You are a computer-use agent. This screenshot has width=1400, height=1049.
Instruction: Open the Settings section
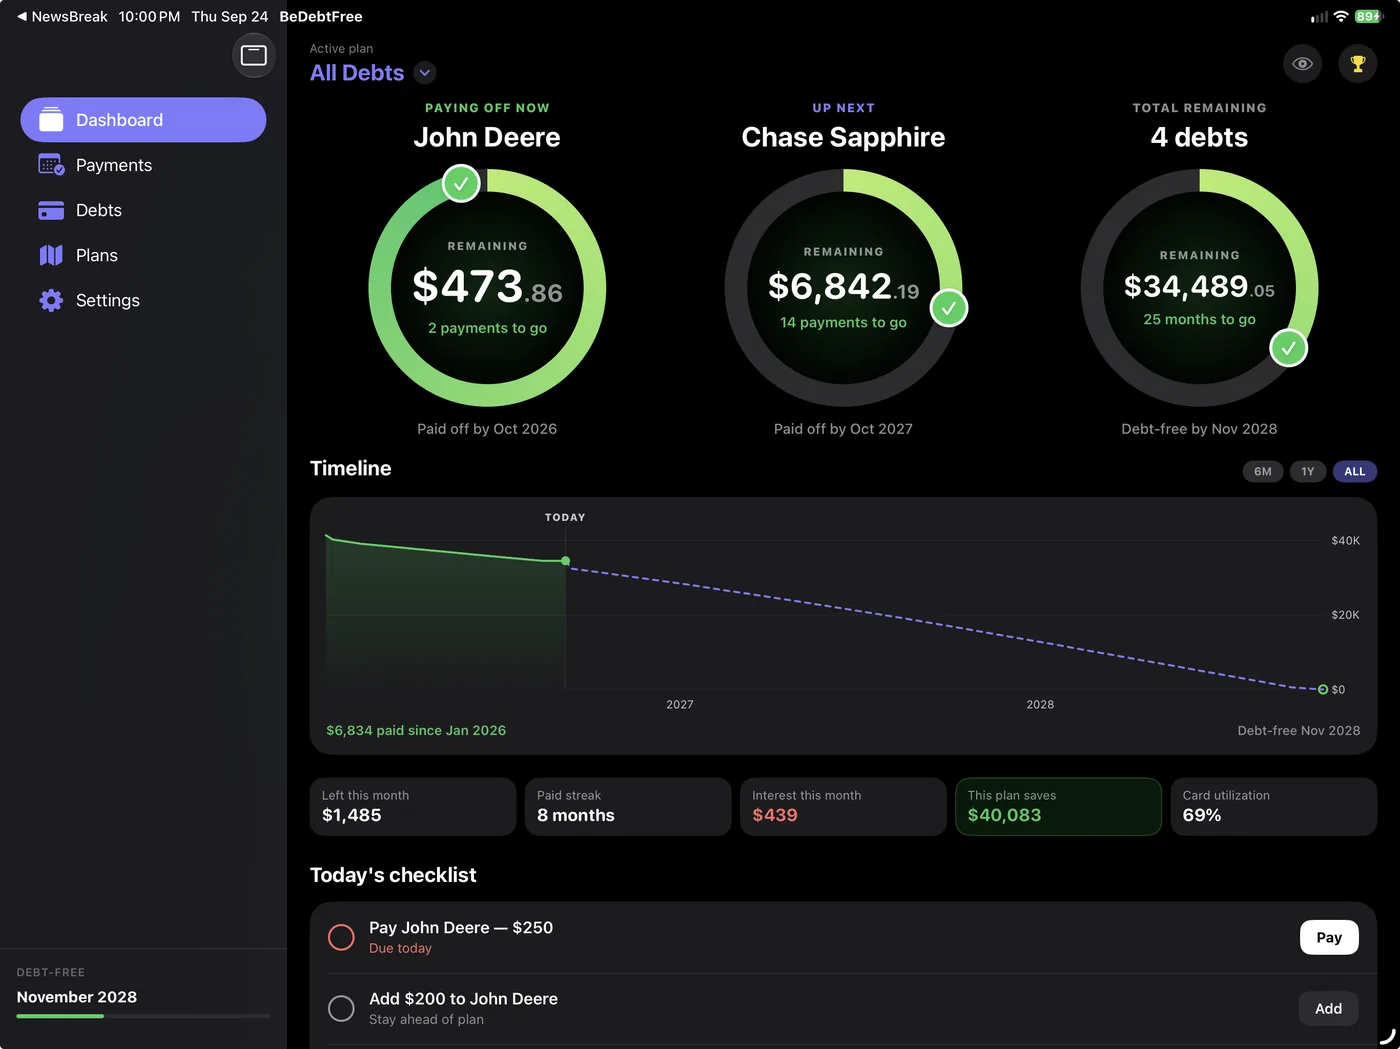143,300
